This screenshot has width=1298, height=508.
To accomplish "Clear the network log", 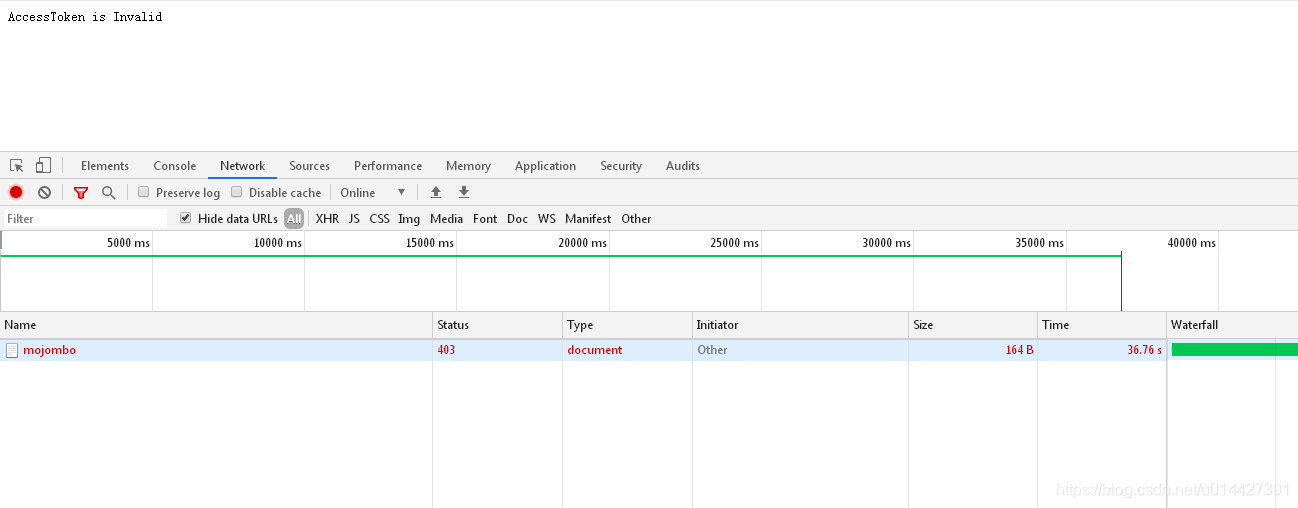I will pos(44,192).
